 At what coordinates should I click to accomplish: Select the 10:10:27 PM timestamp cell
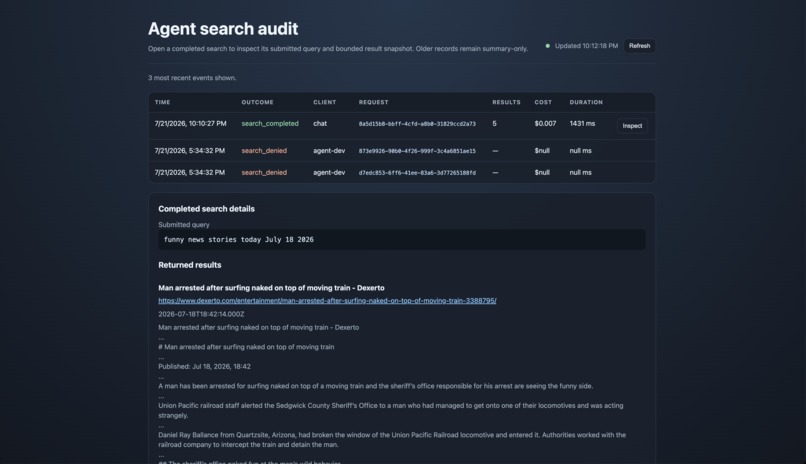[x=190, y=124]
